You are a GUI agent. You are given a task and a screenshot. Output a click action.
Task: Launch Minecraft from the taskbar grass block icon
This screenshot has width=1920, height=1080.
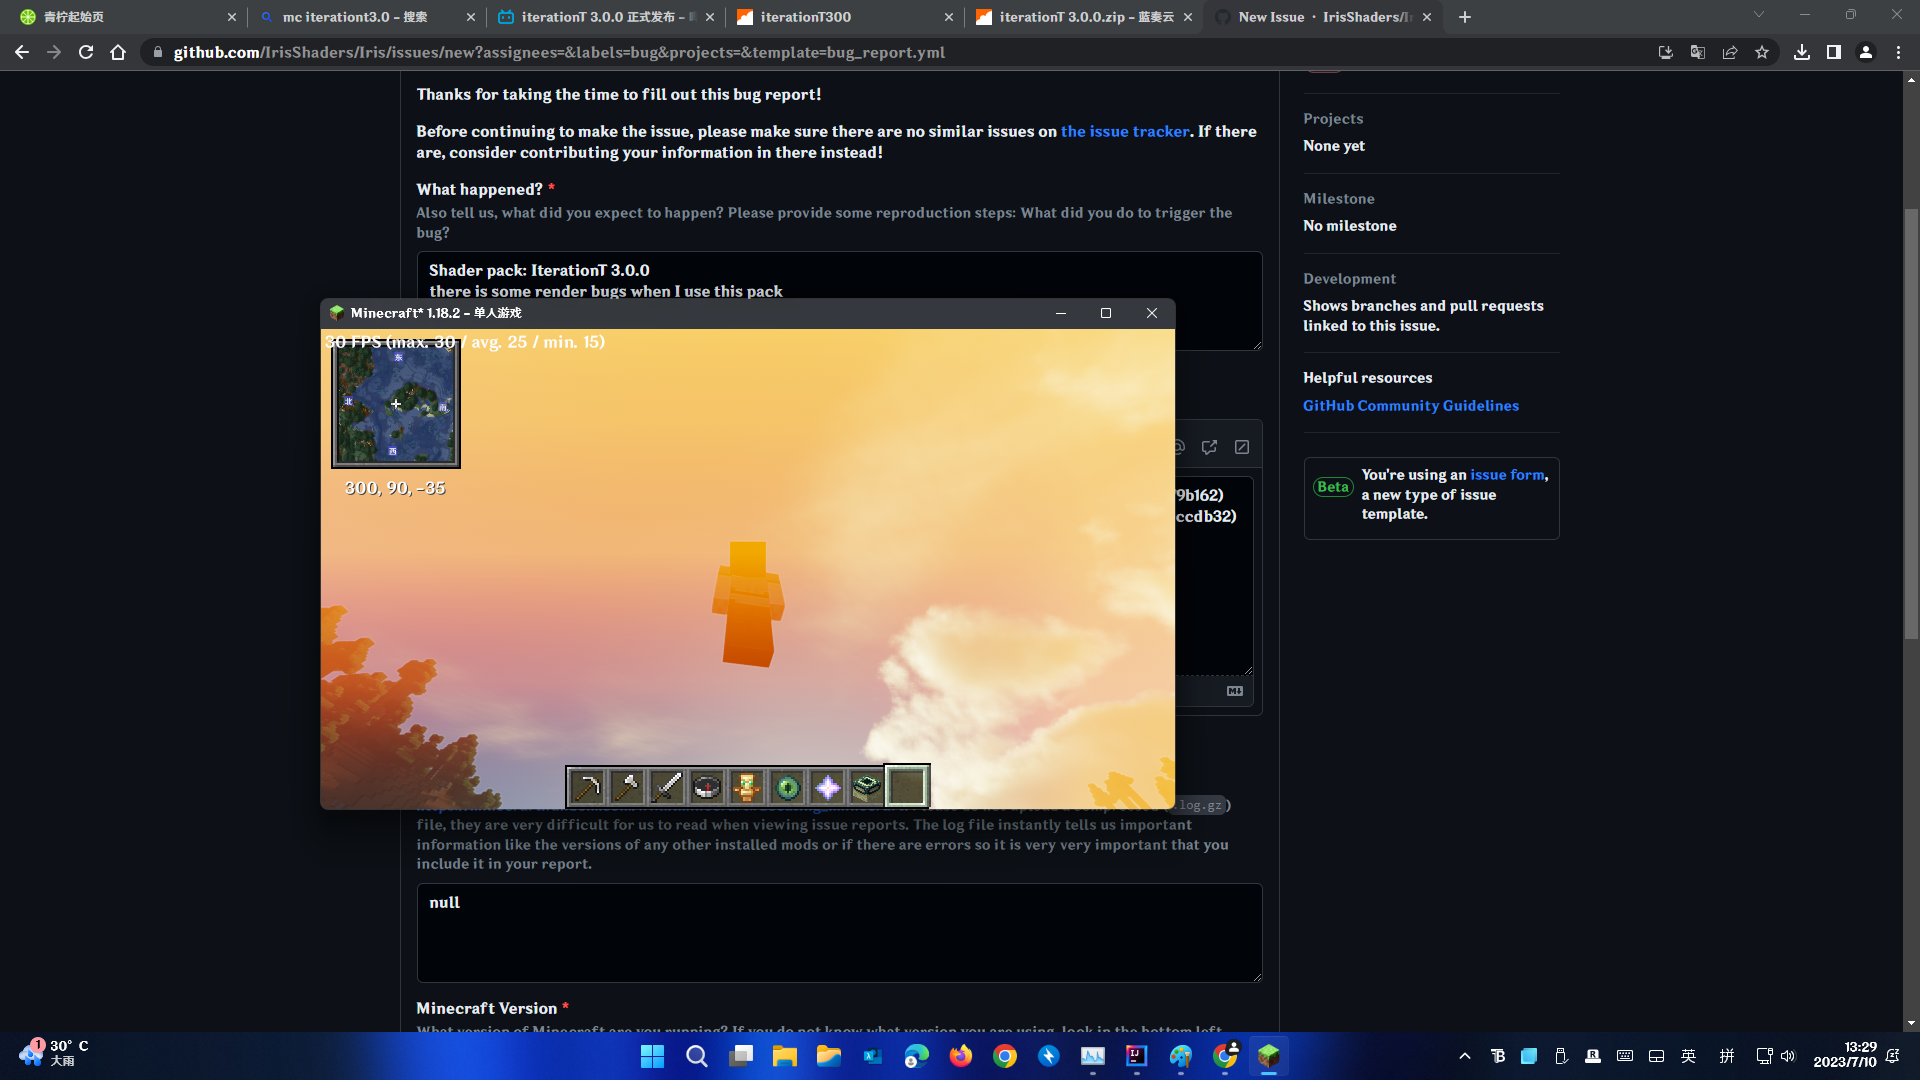click(1268, 1056)
